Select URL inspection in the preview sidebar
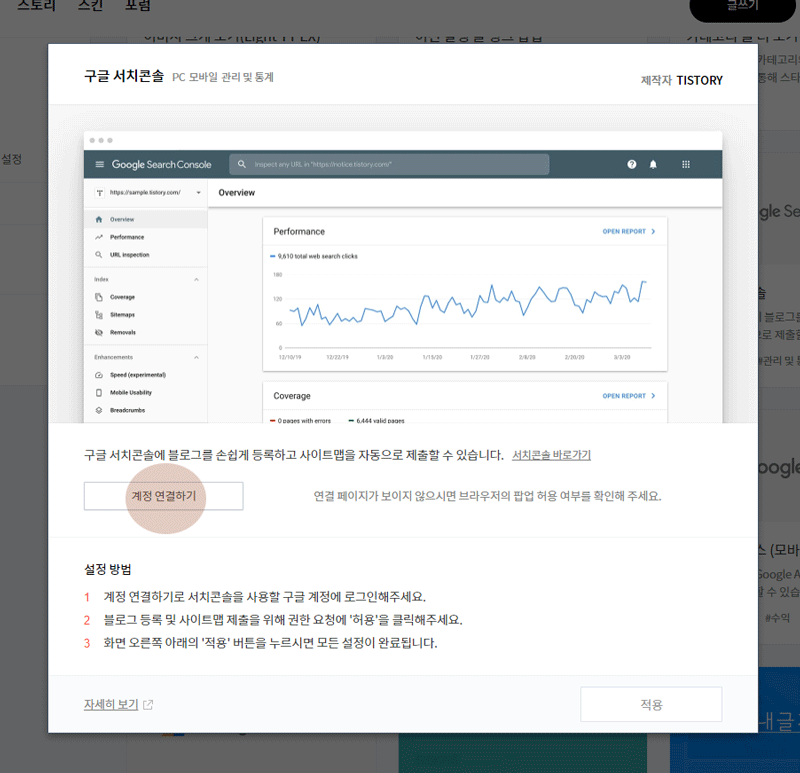The width and height of the screenshot is (800, 773). (145, 255)
